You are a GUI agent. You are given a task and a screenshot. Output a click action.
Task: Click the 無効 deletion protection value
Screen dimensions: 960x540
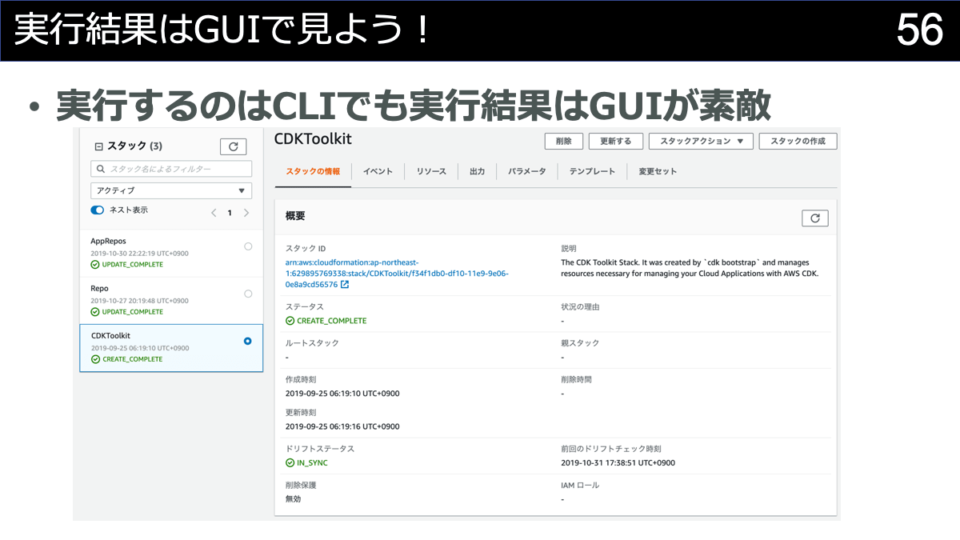point(293,499)
